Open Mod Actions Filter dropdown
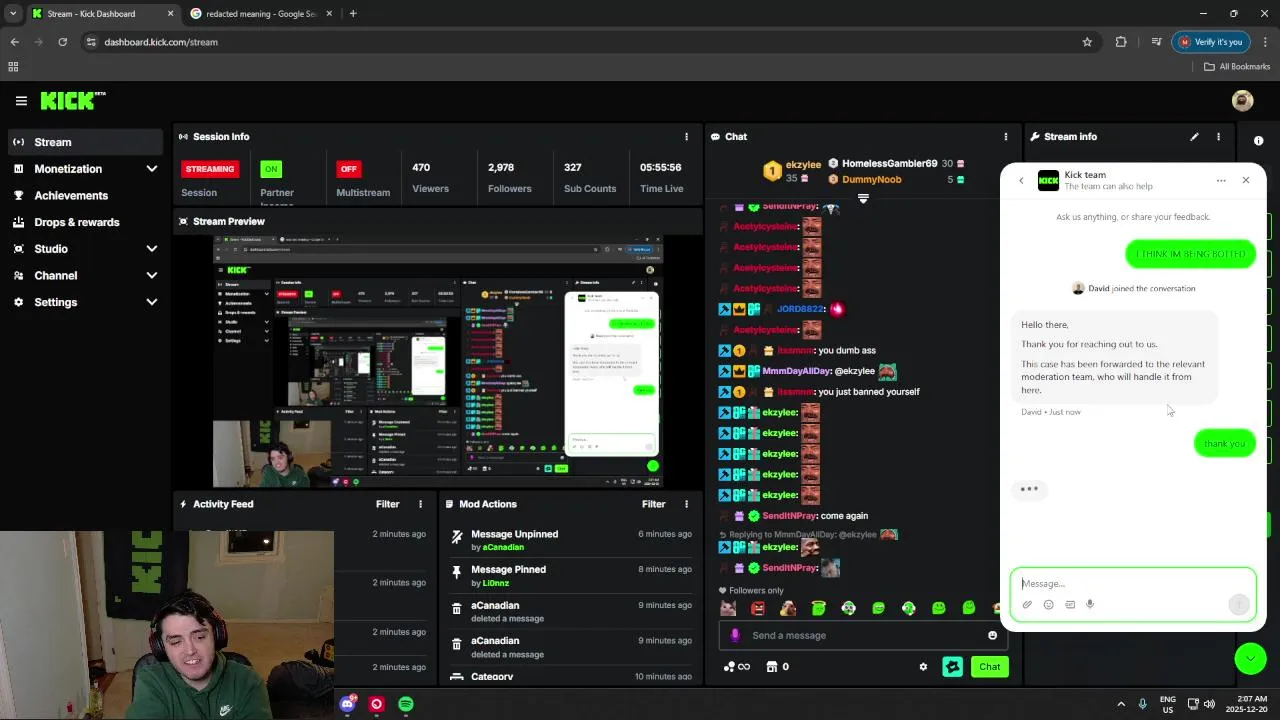This screenshot has width=1280, height=720. pos(653,504)
